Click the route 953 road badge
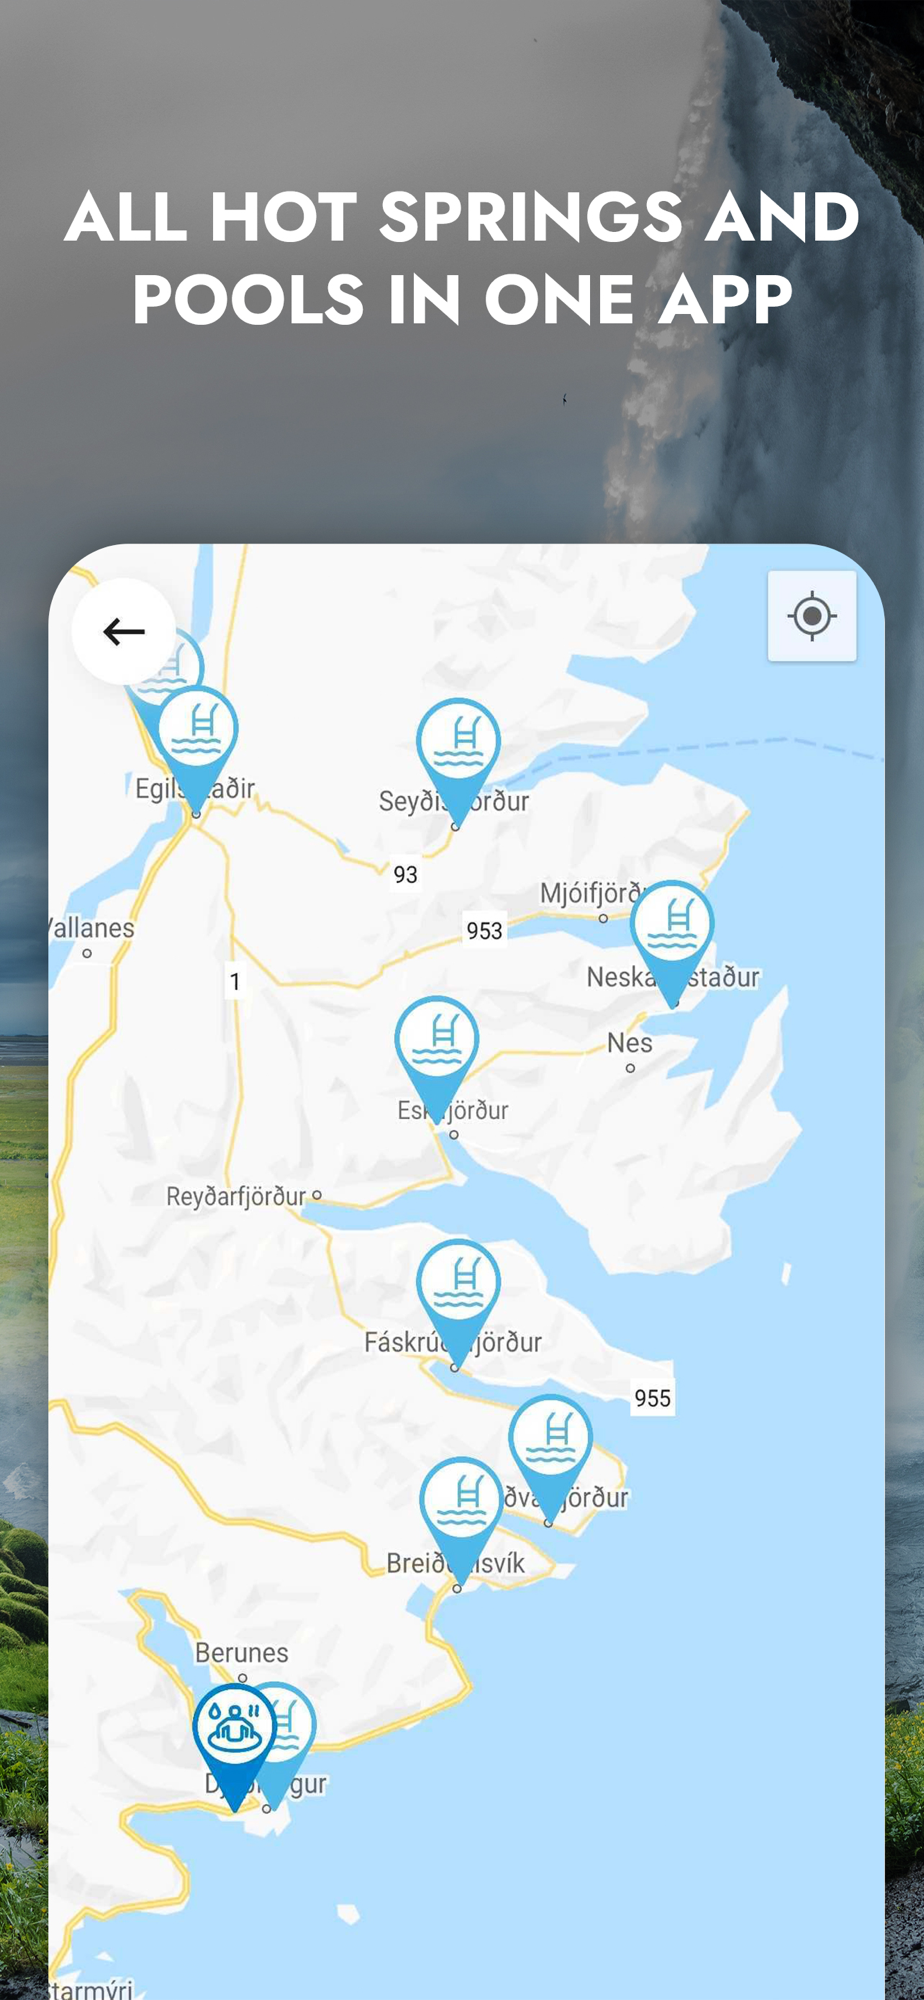This screenshot has width=924, height=2000. 484,930
